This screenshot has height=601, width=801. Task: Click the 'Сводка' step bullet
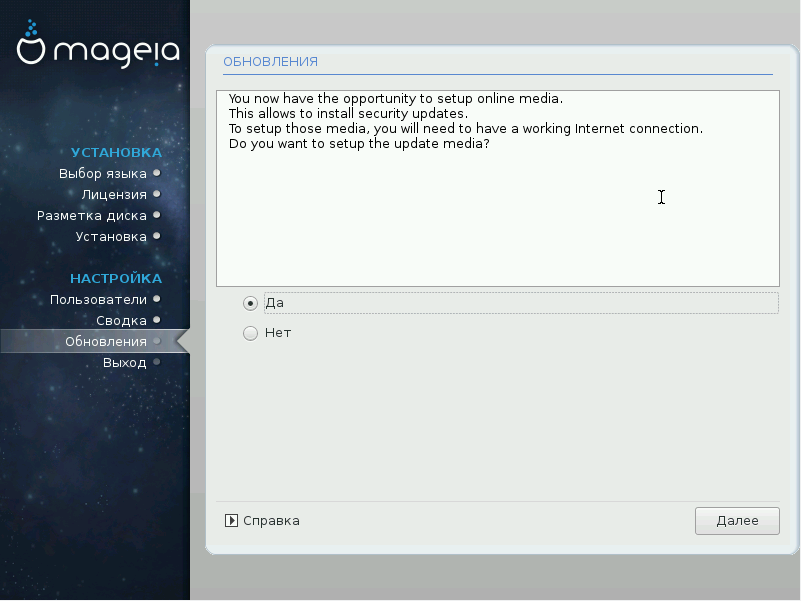point(157,320)
